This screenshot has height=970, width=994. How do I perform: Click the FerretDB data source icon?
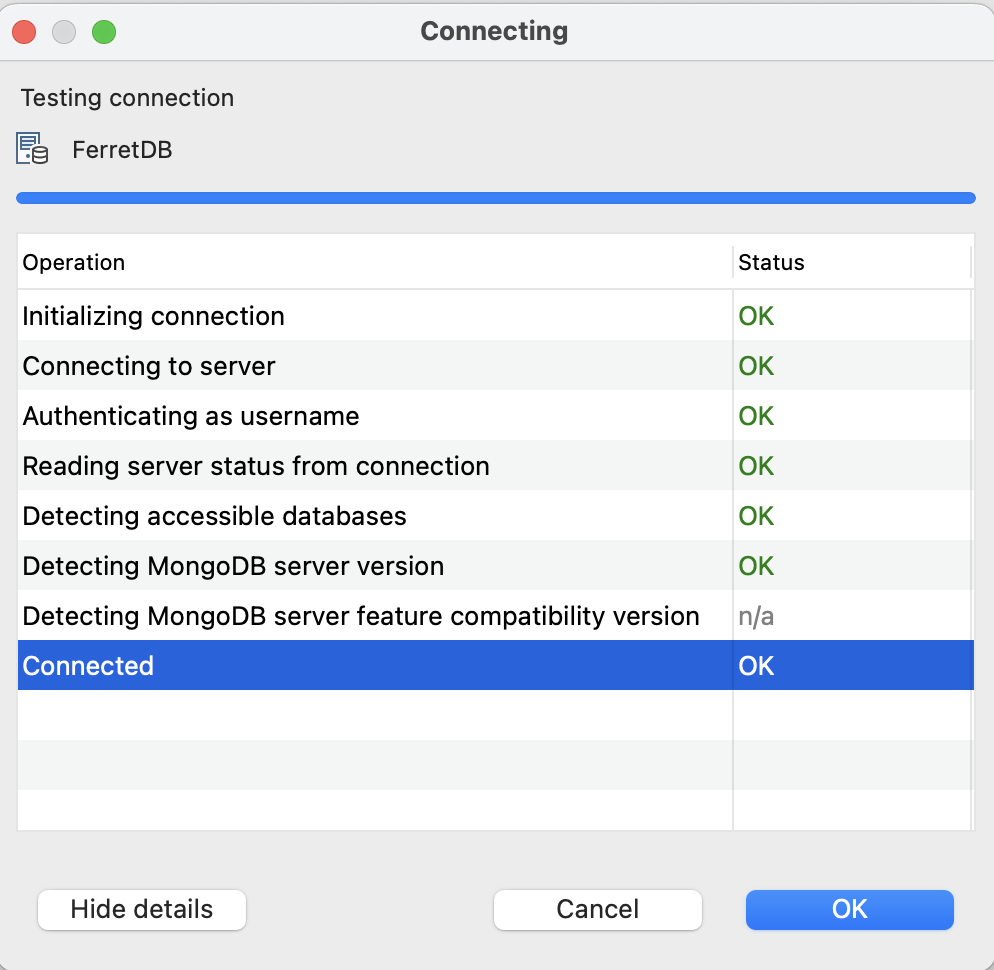pos(30,148)
